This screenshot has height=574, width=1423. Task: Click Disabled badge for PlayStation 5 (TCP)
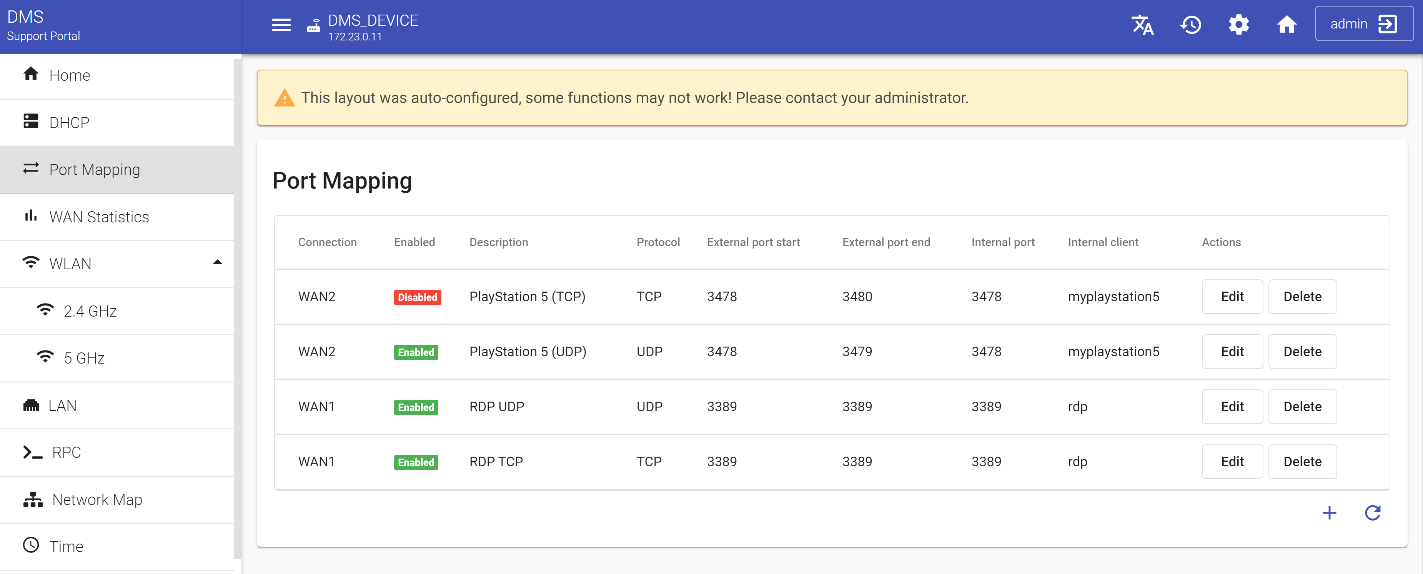point(417,297)
